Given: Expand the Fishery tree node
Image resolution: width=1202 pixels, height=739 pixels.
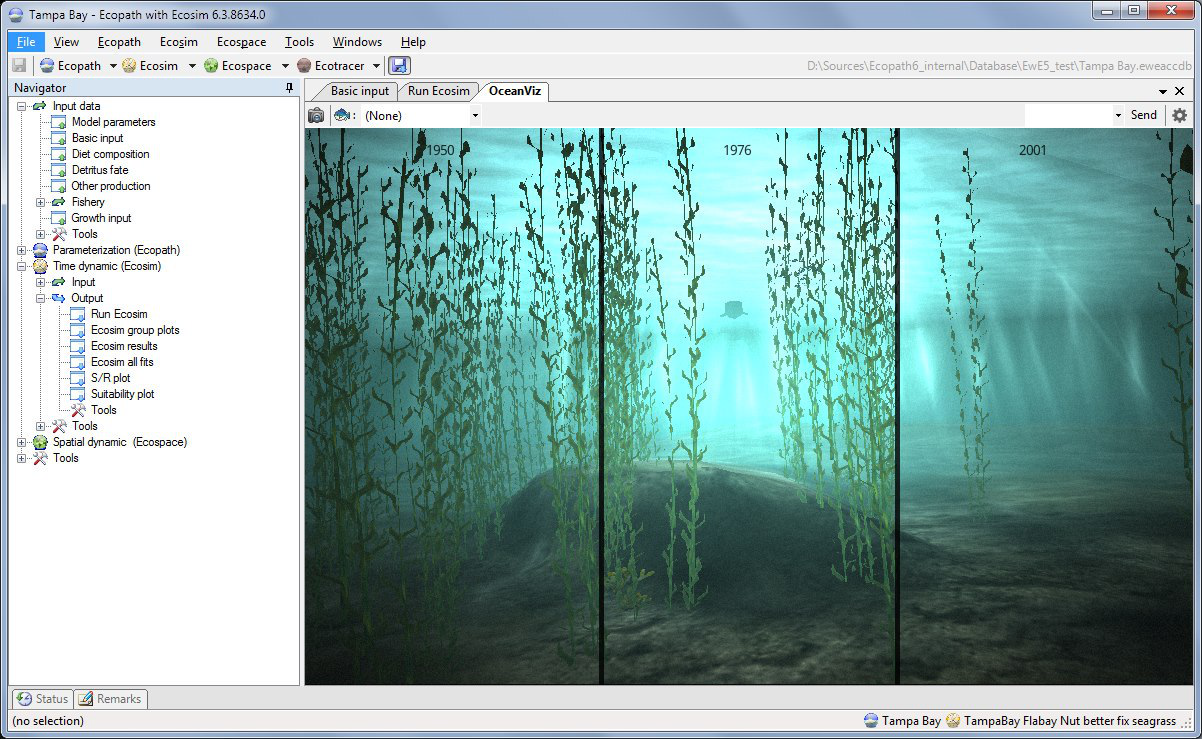Looking at the screenshot, I should coord(41,202).
